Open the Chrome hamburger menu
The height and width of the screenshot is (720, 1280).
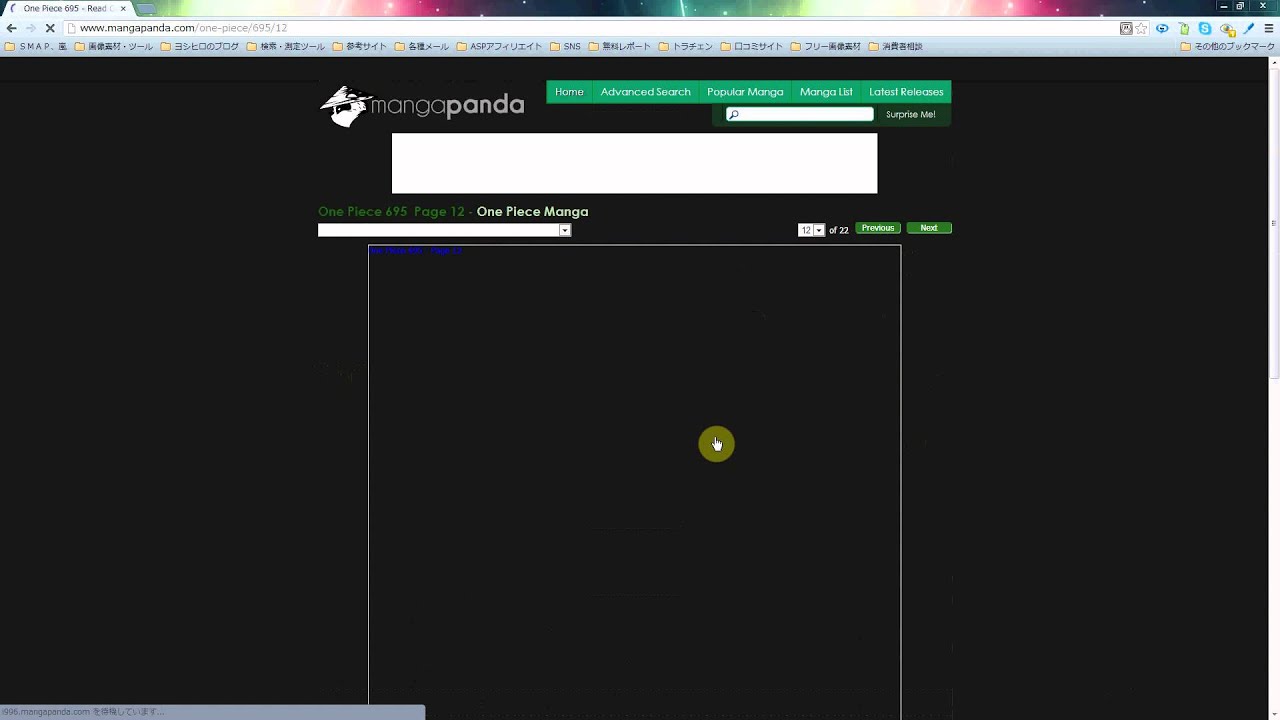point(1269,28)
